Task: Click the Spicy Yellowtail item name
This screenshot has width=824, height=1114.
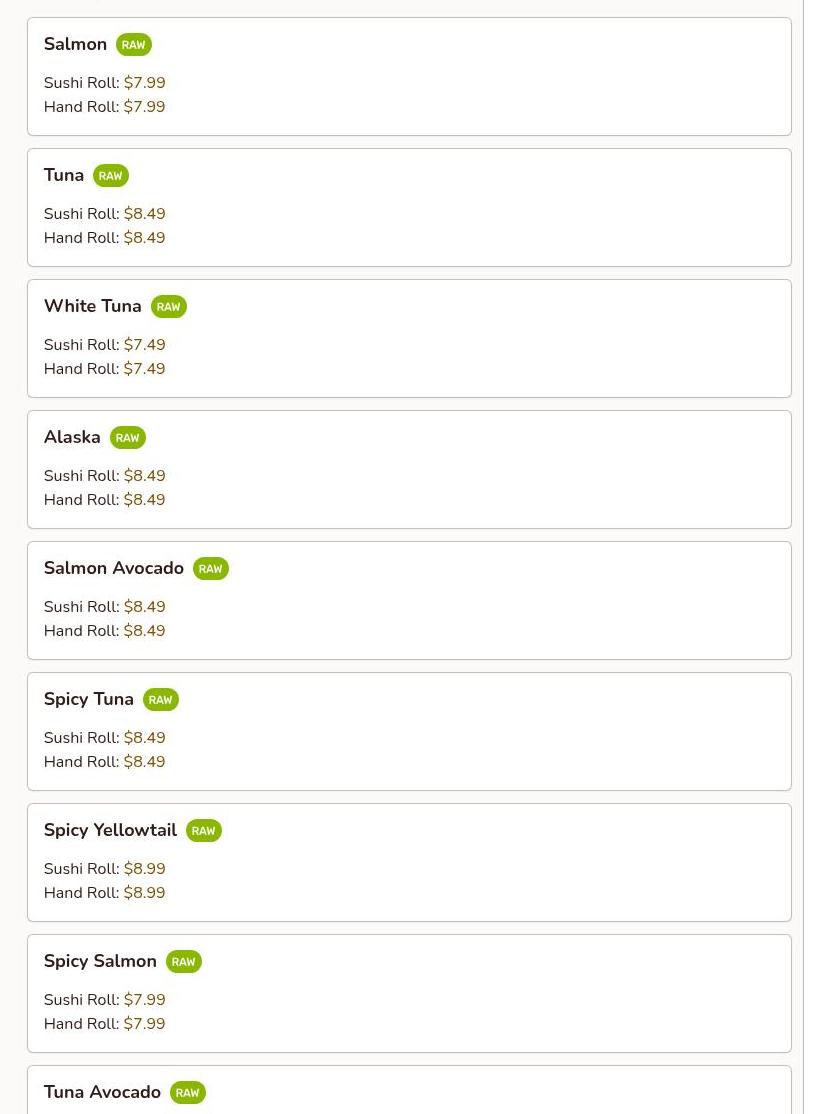Action: pyautogui.click(x=110, y=830)
